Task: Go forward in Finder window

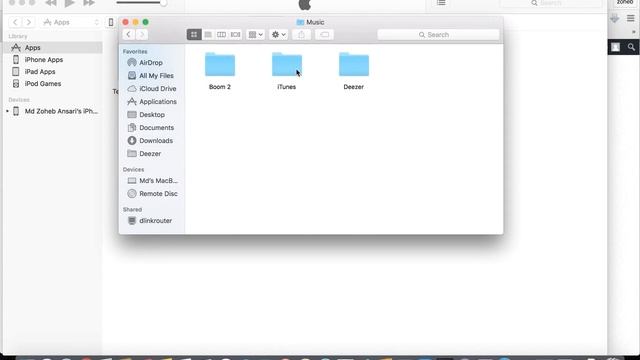Action: point(142,35)
